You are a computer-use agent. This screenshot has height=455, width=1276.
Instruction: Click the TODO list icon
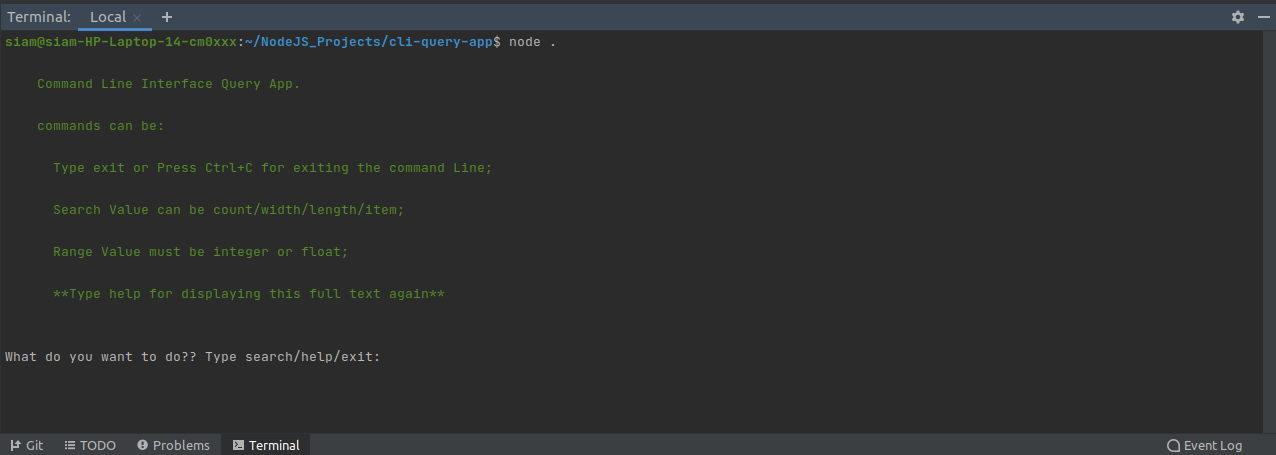pos(70,445)
